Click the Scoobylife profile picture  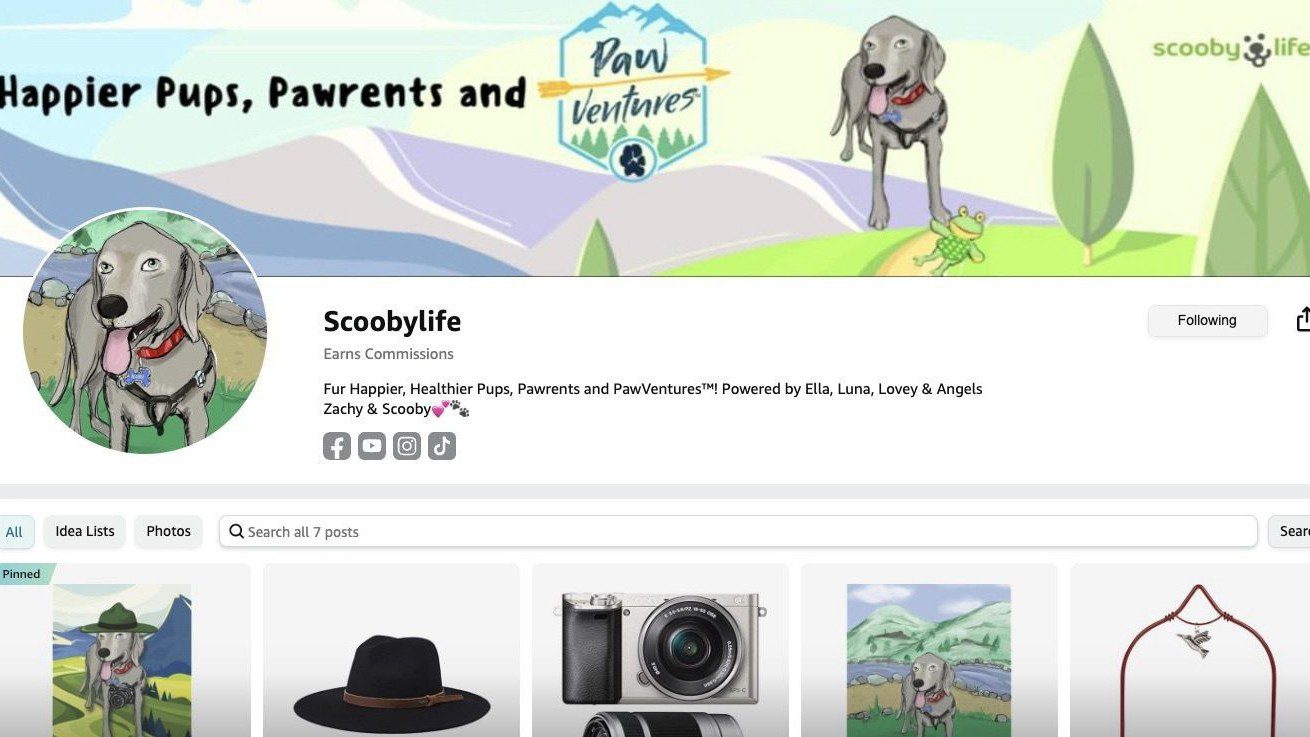pos(145,331)
